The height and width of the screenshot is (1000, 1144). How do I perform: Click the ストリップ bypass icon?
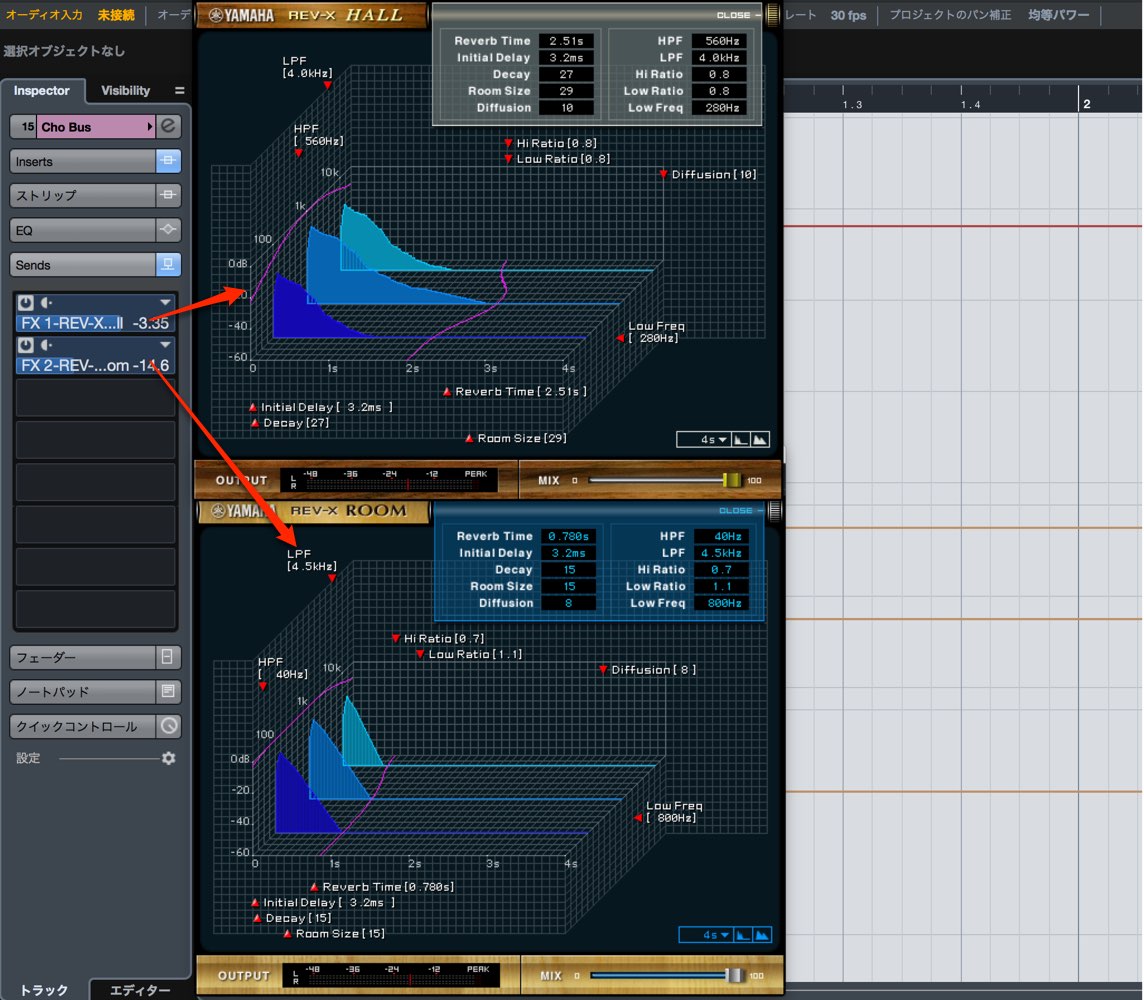168,195
